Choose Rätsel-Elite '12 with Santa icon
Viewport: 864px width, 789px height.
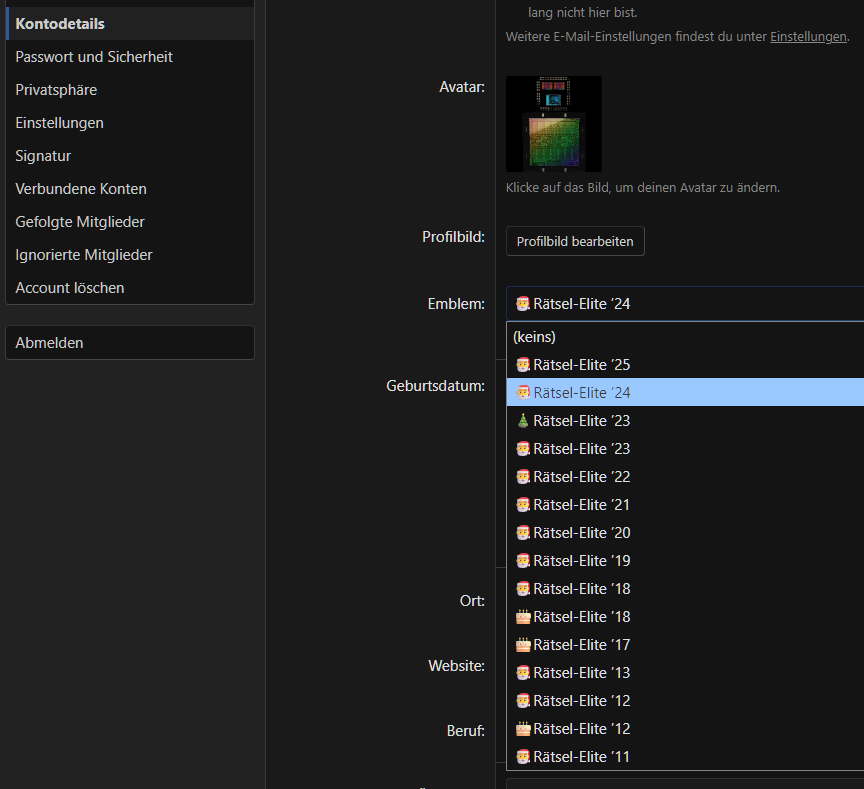coord(685,701)
